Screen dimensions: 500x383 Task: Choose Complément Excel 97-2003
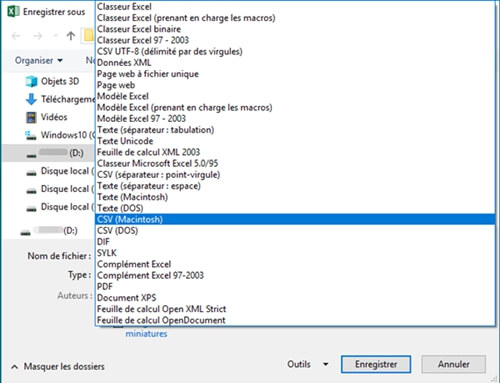pos(295,275)
